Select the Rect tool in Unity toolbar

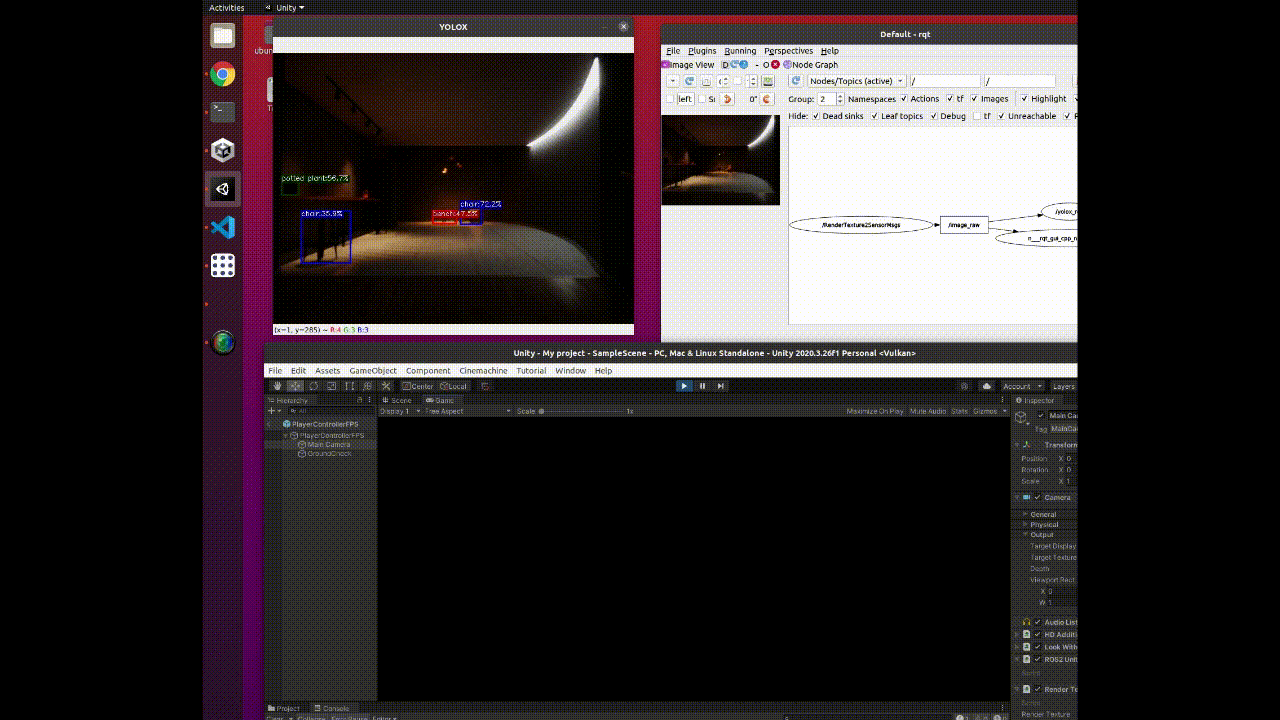click(x=350, y=386)
